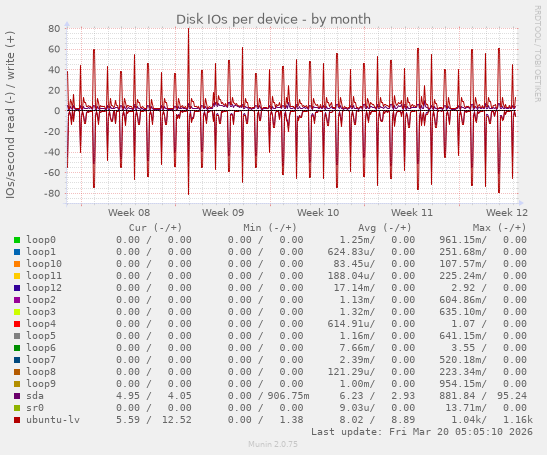Click the Max (-/+) column header

tap(499, 228)
